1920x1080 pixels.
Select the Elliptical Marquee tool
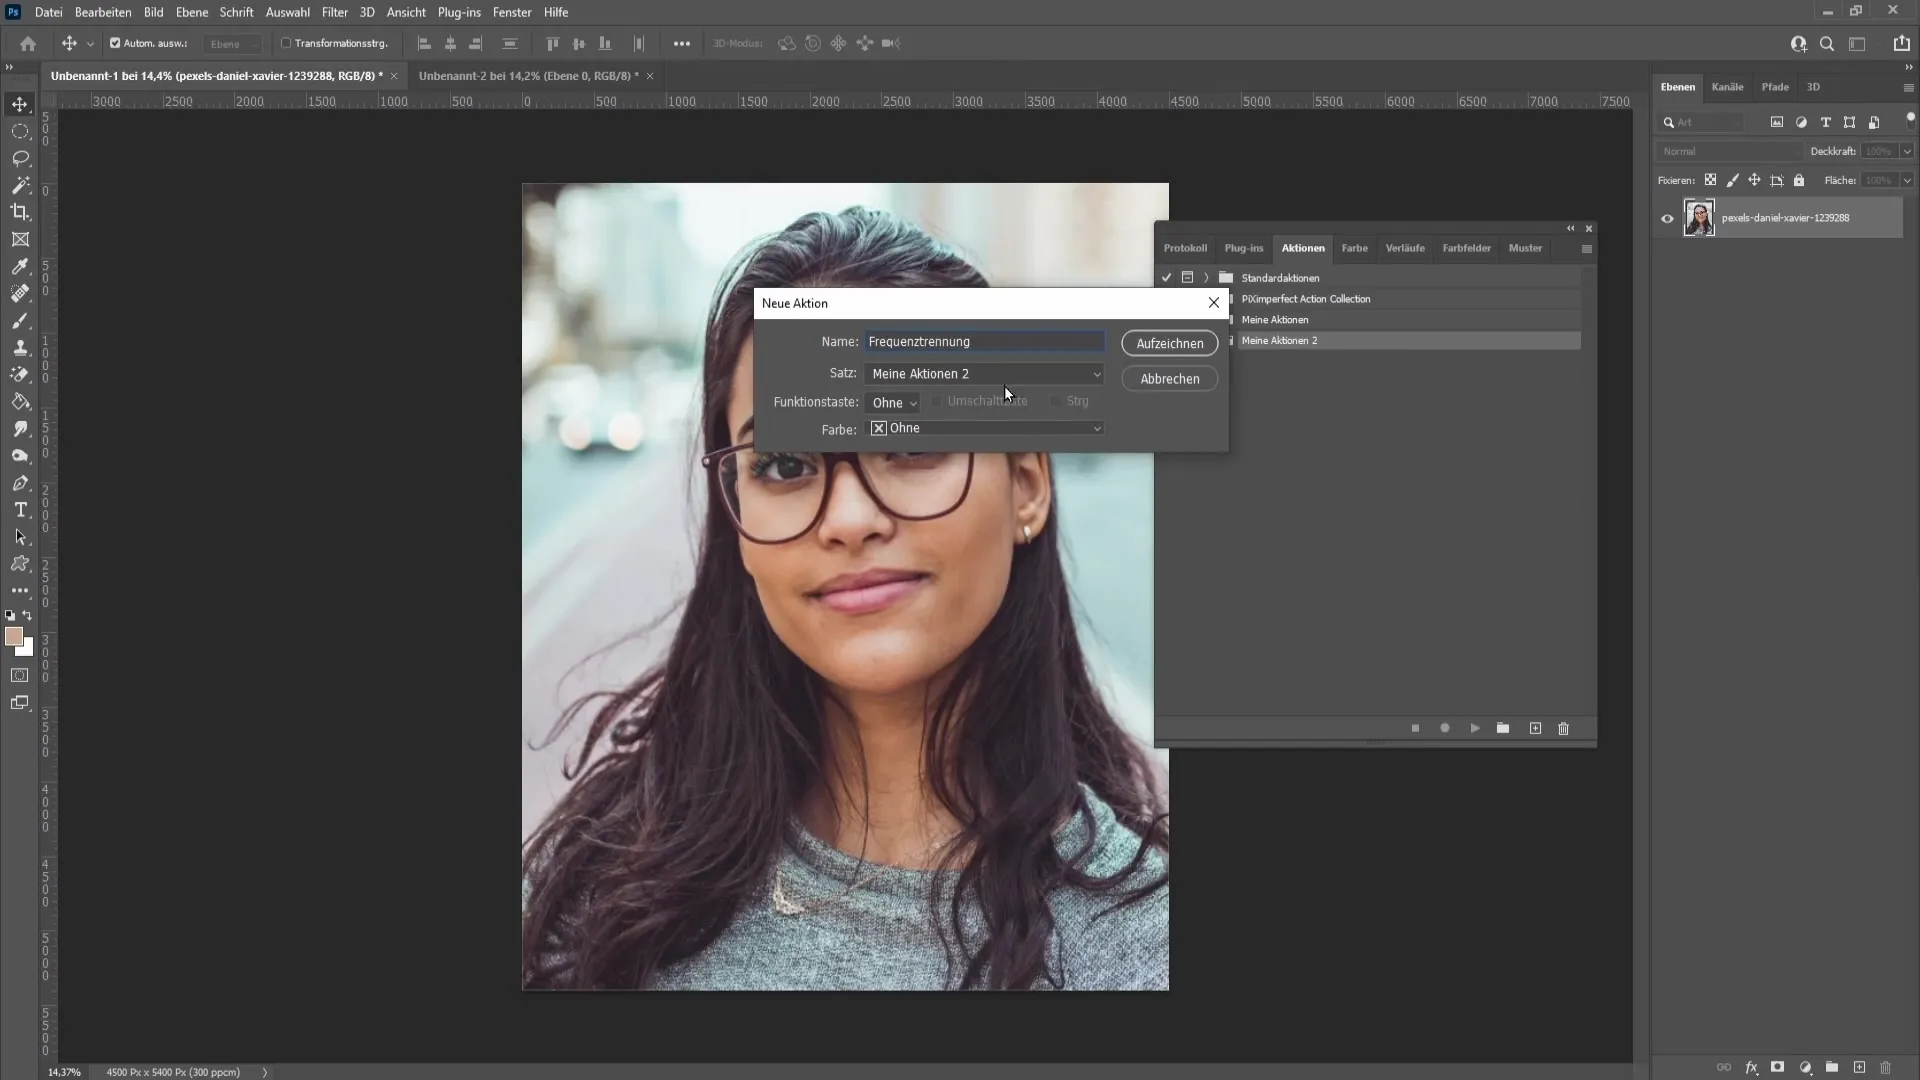point(20,131)
